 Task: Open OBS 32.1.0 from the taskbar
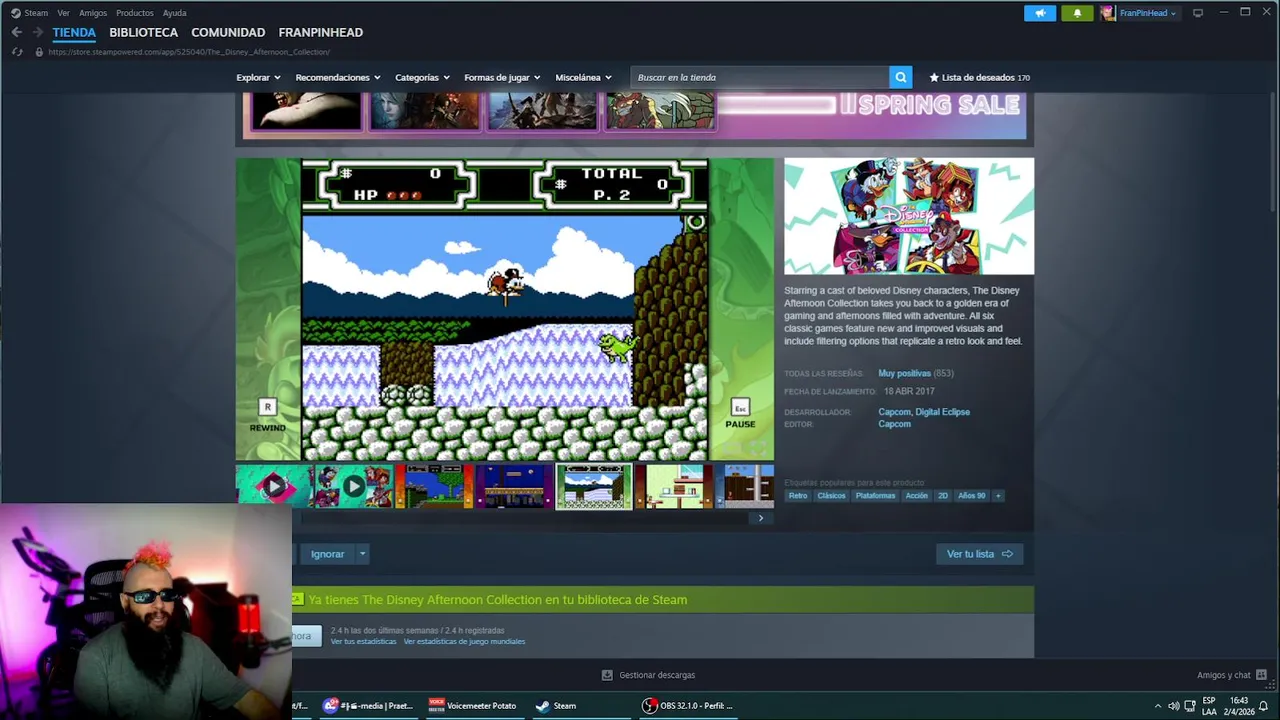(689, 705)
